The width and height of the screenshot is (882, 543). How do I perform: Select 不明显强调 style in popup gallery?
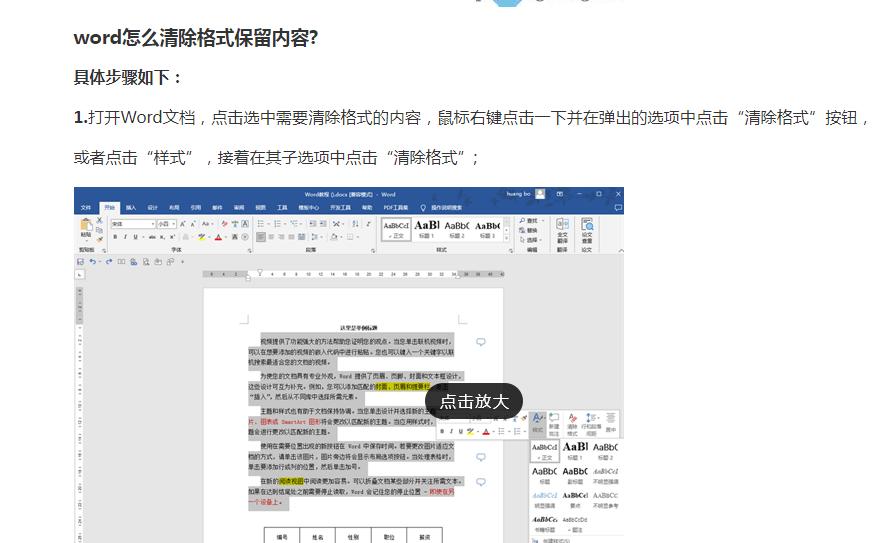coord(605,476)
